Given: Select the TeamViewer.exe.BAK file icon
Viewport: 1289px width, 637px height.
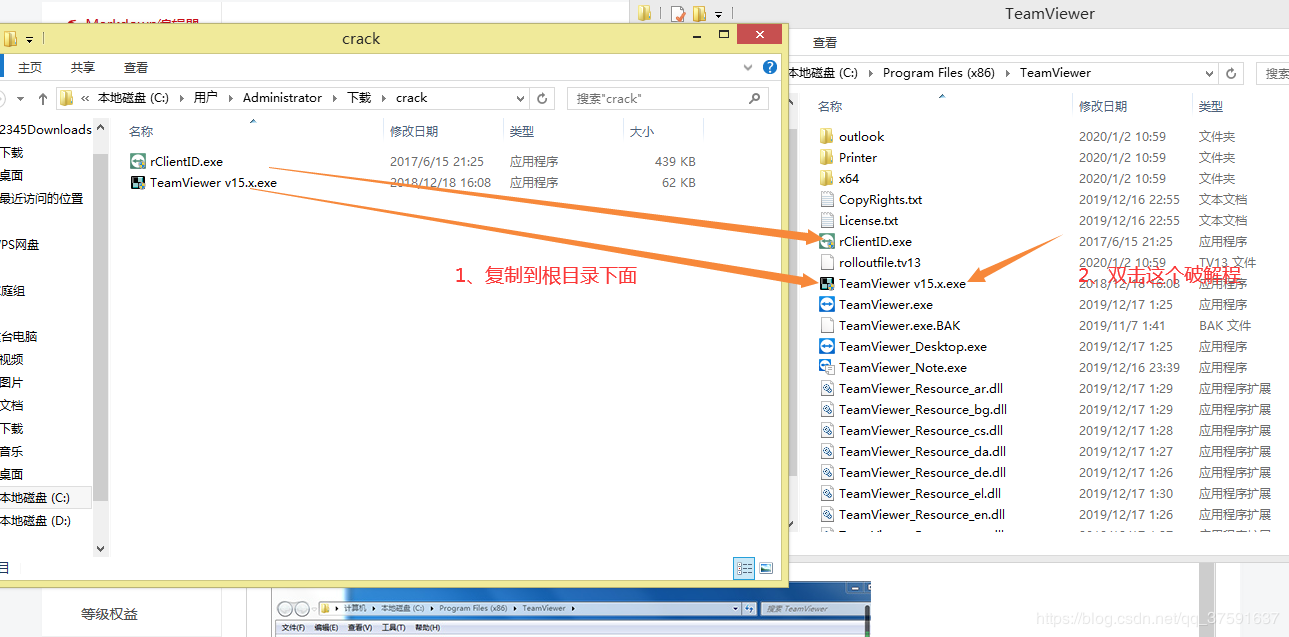Looking at the screenshot, I should (x=826, y=325).
